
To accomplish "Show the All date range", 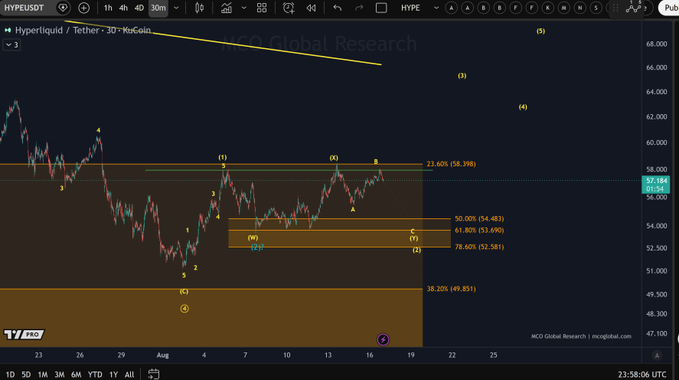I will point(129,374).
